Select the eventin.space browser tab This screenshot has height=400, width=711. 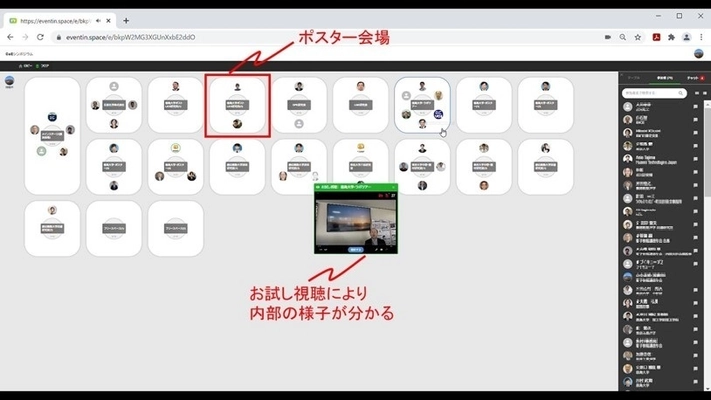click(60, 21)
